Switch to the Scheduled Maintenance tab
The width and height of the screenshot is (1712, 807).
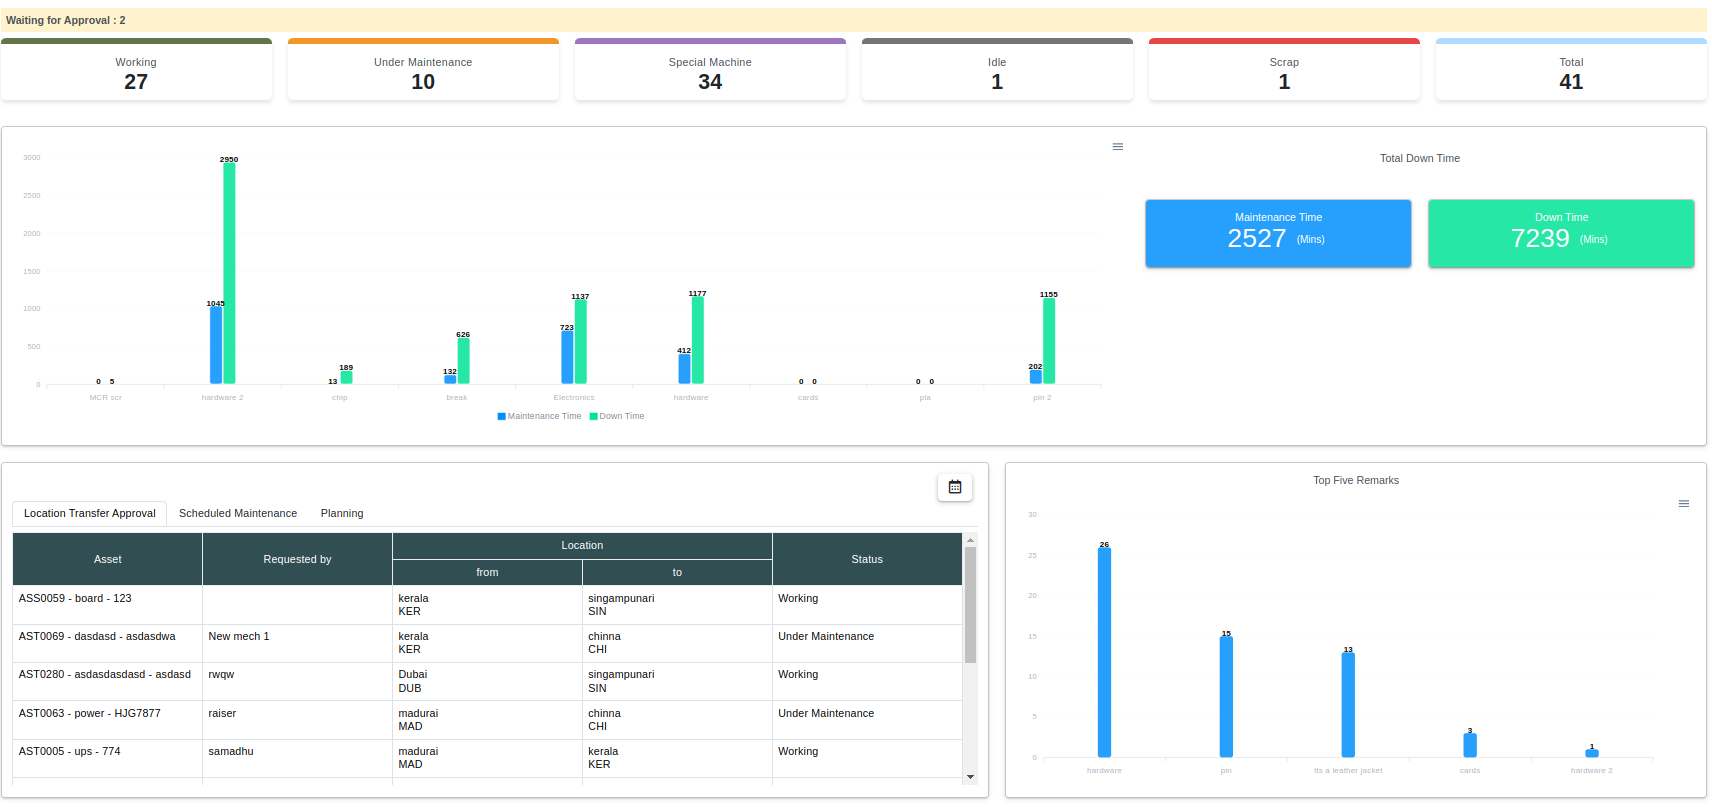[x=238, y=513]
